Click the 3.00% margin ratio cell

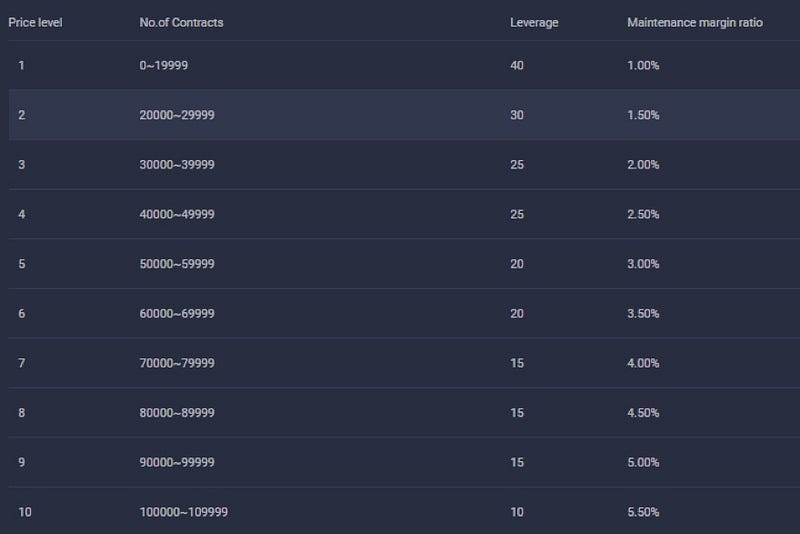click(643, 264)
